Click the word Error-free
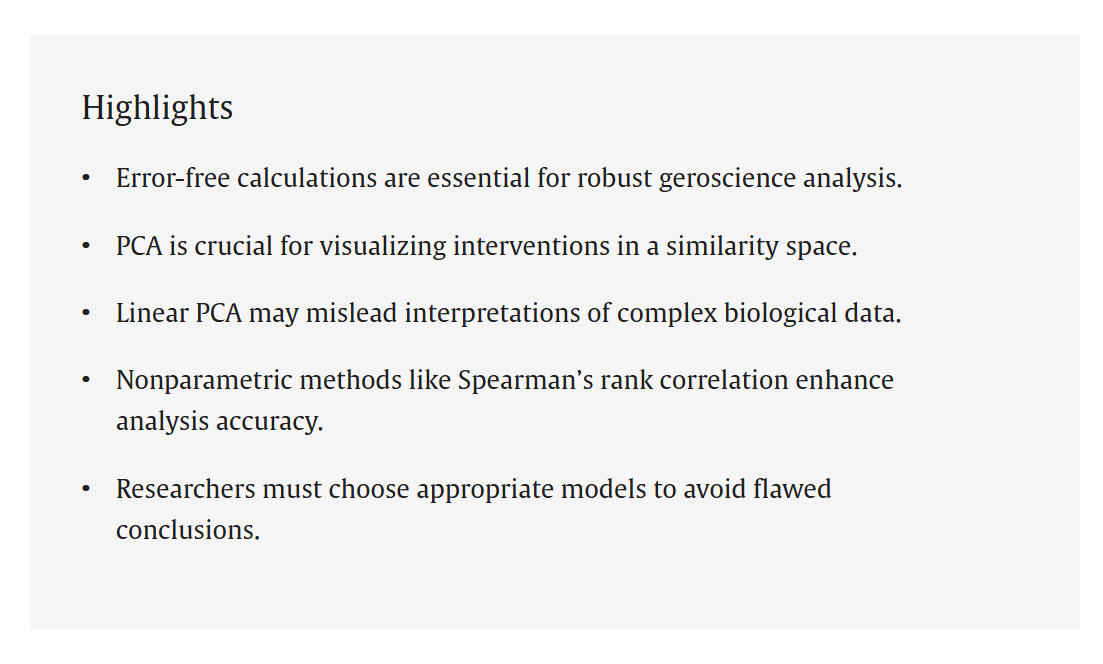Image resolution: width=1103 pixels, height=664 pixels. tap(173, 178)
